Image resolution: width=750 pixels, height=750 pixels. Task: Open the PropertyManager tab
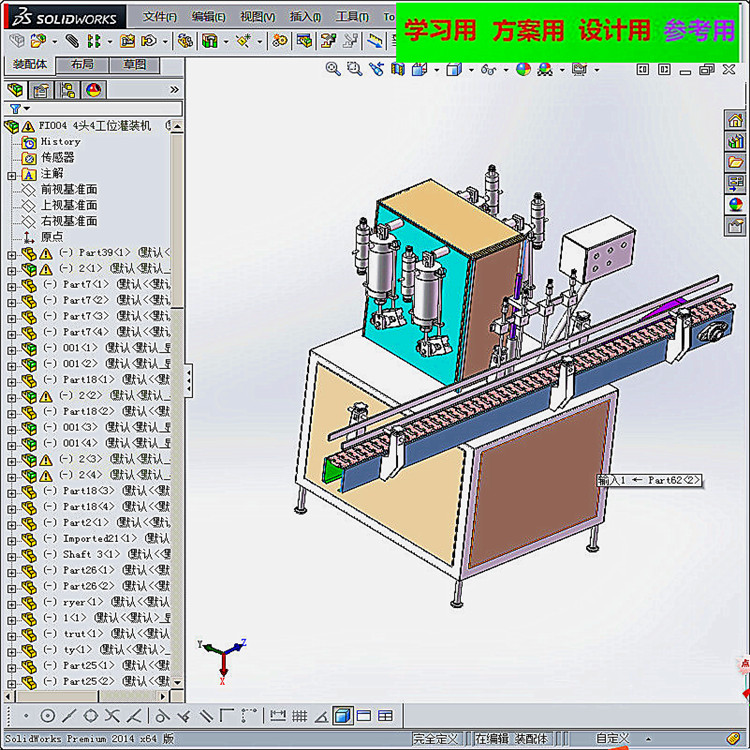41,90
